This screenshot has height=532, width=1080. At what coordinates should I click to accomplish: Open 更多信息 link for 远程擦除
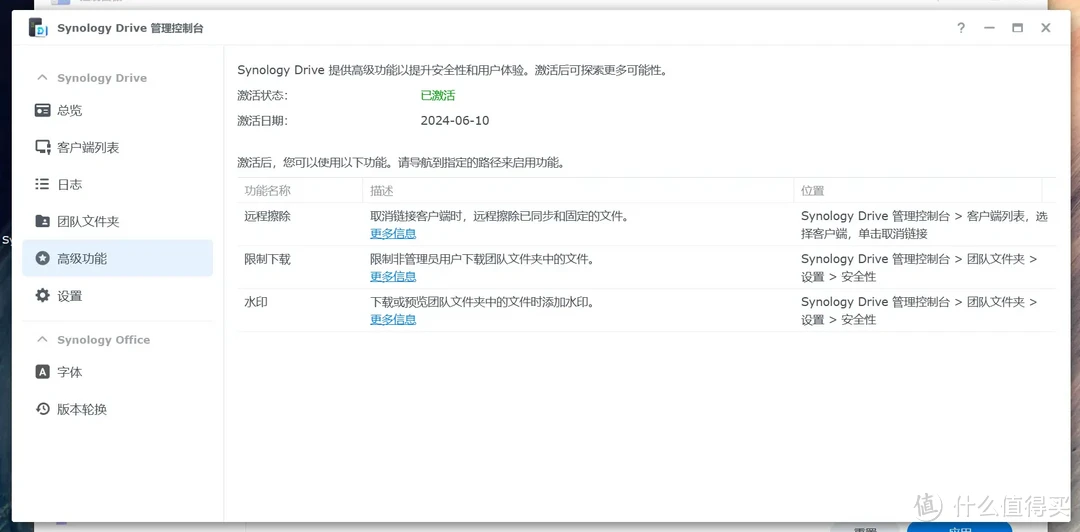click(393, 234)
